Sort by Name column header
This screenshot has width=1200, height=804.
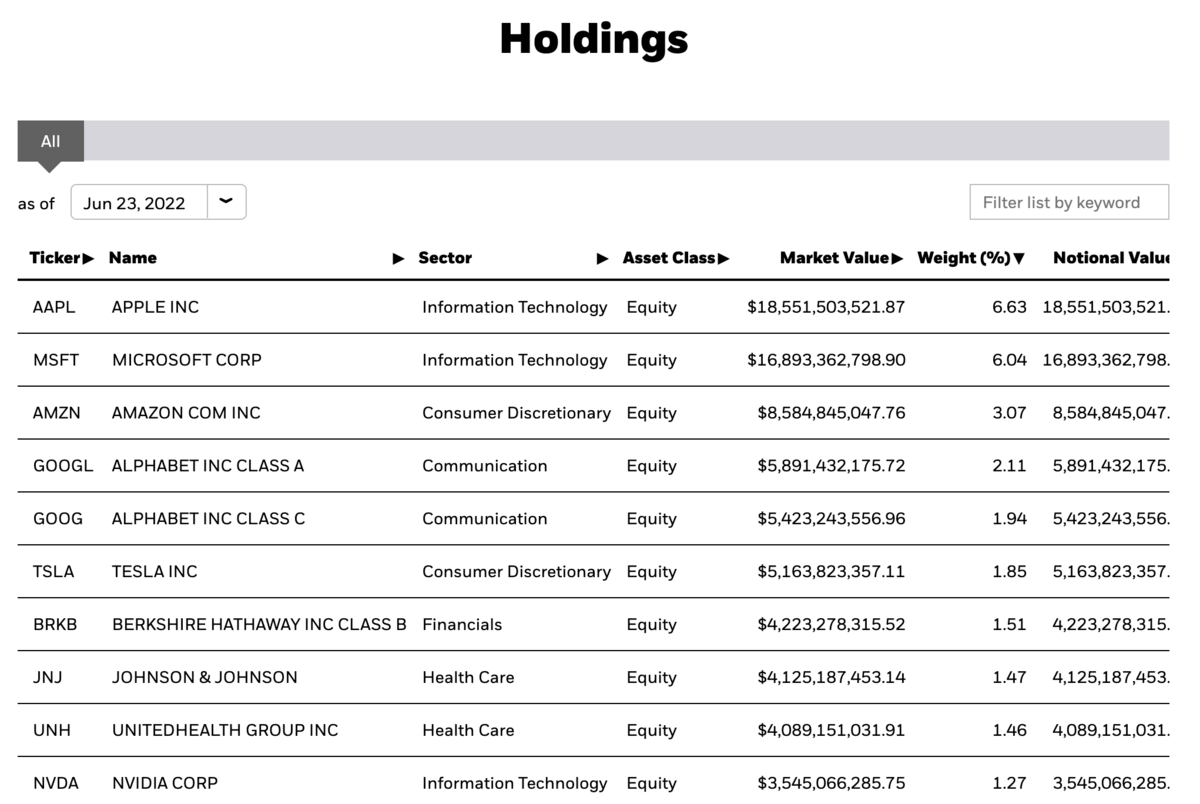(133, 258)
